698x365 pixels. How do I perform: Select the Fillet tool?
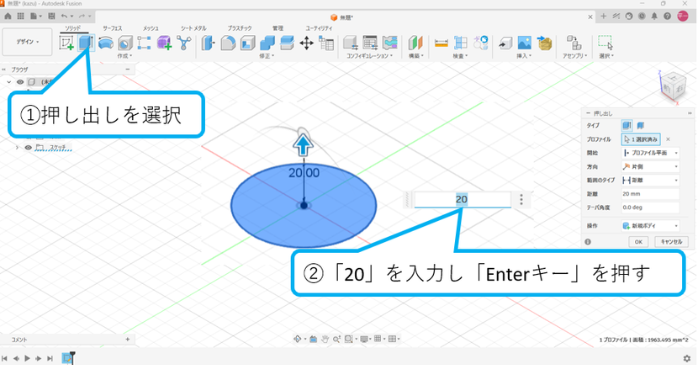[228, 43]
